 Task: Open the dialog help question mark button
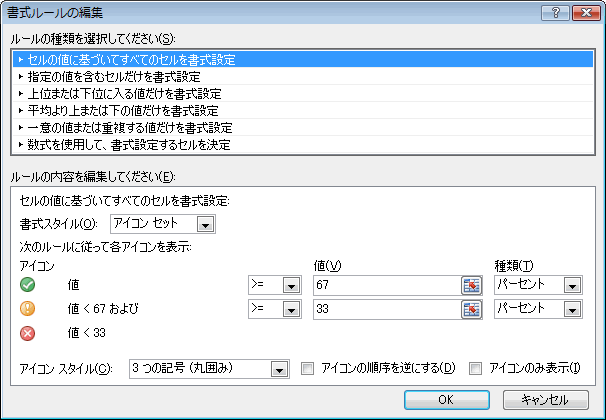555,13
